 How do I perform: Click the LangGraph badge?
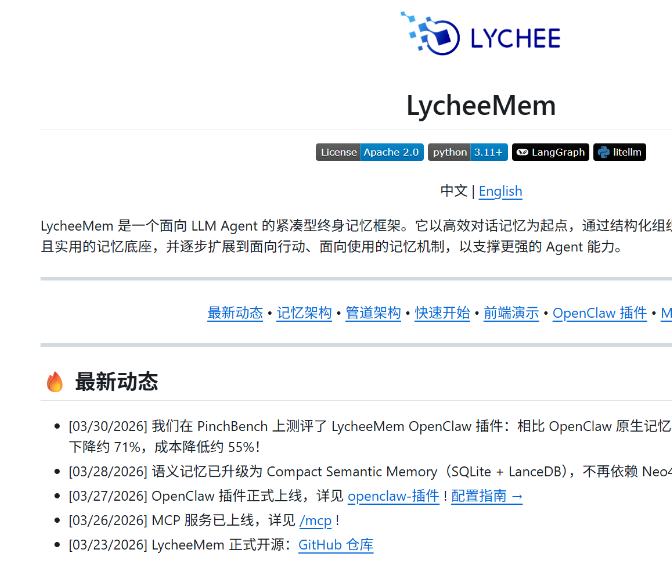tap(550, 152)
